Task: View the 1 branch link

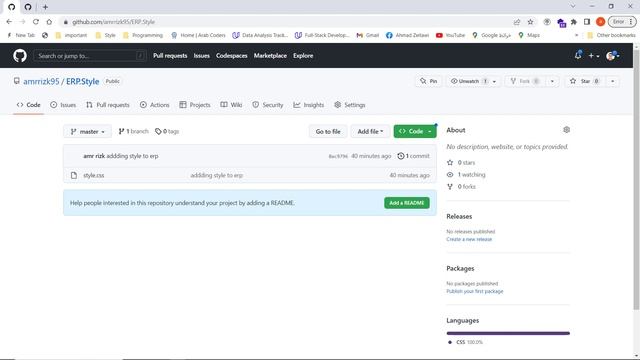Action: 133,131
